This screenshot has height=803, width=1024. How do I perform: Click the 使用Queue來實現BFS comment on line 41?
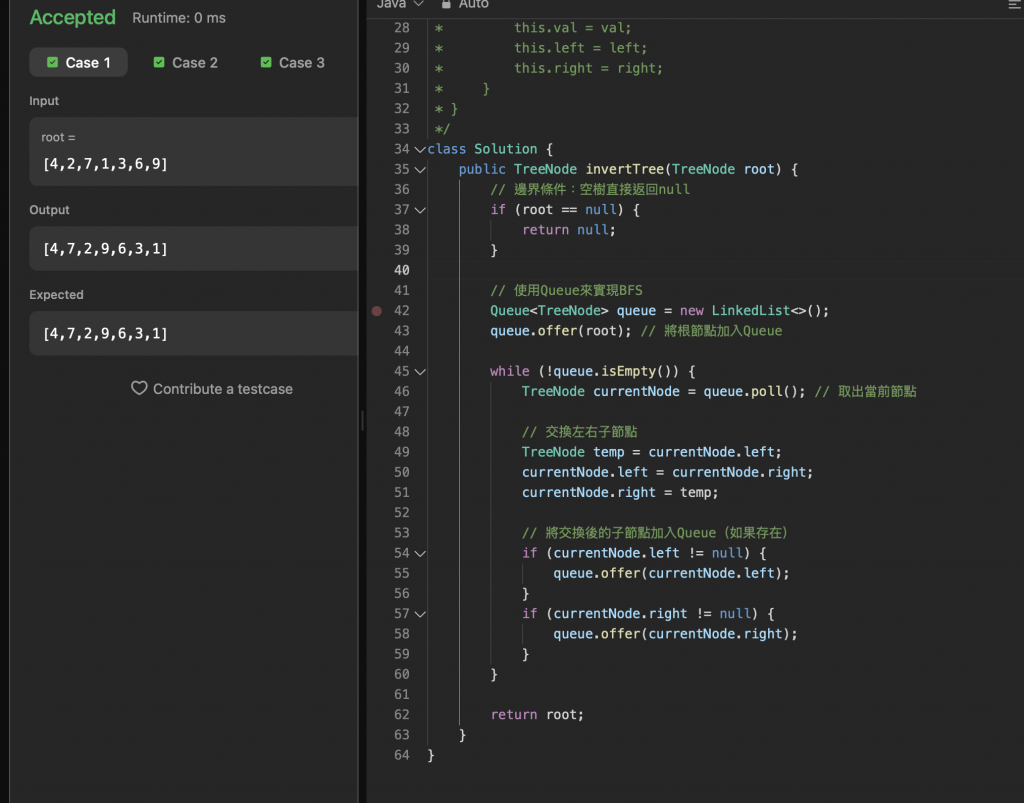[566, 291]
